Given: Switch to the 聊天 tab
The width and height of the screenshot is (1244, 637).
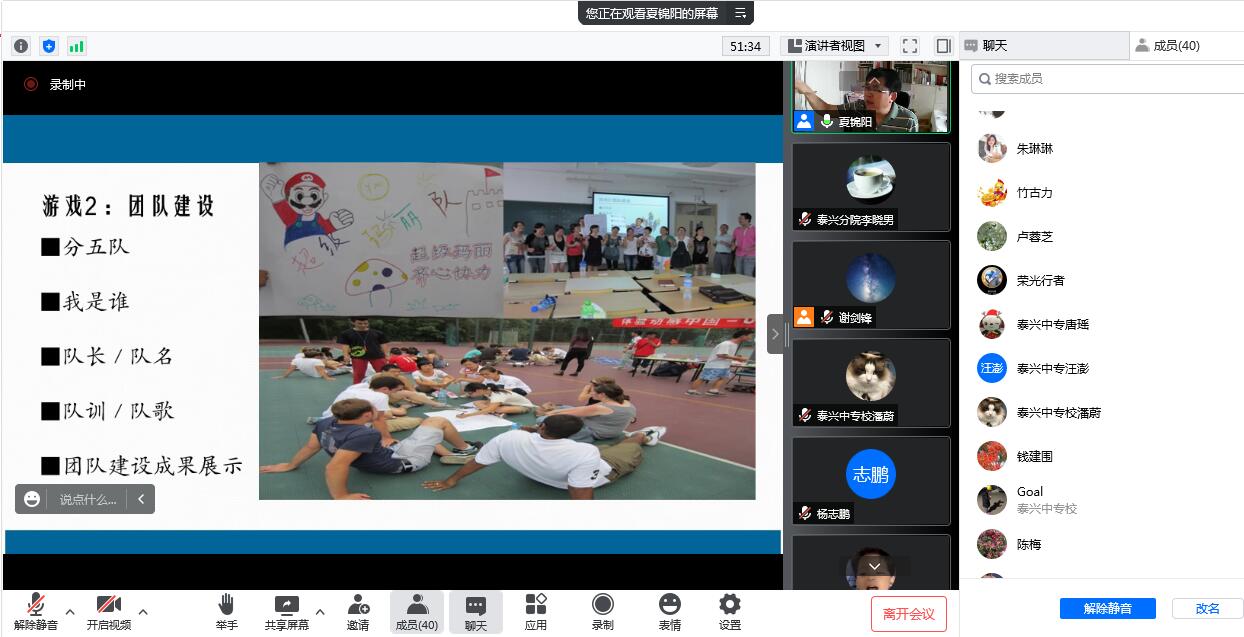Looking at the screenshot, I should (x=1043, y=46).
